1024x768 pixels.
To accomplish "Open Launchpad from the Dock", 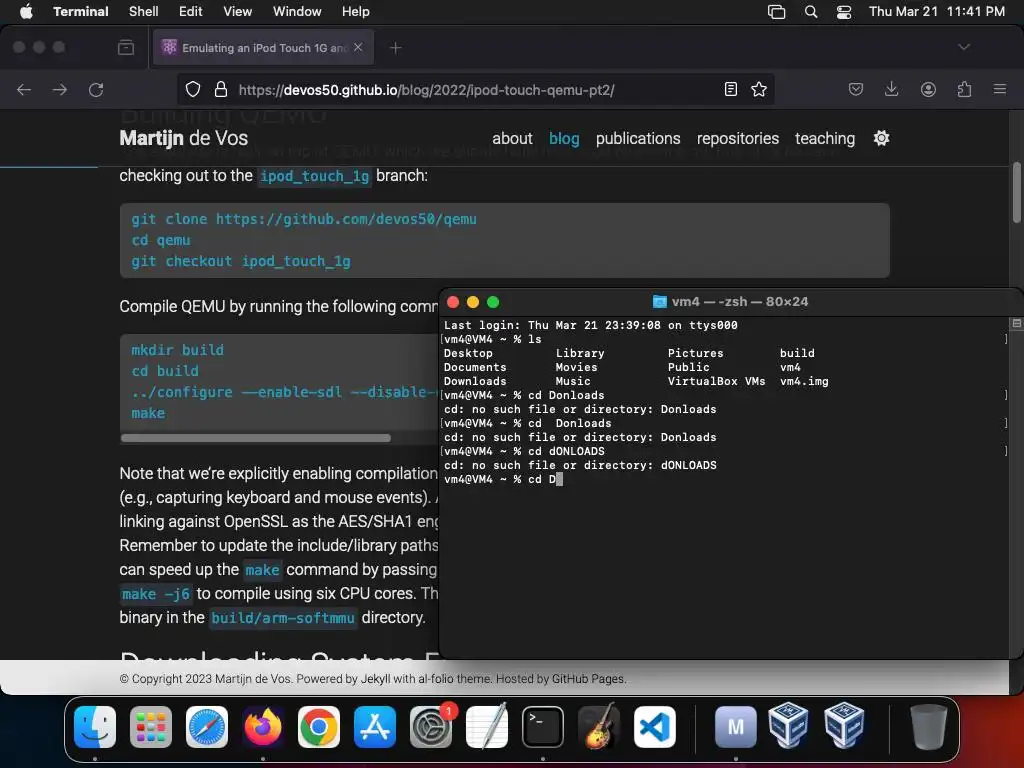I will point(151,727).
